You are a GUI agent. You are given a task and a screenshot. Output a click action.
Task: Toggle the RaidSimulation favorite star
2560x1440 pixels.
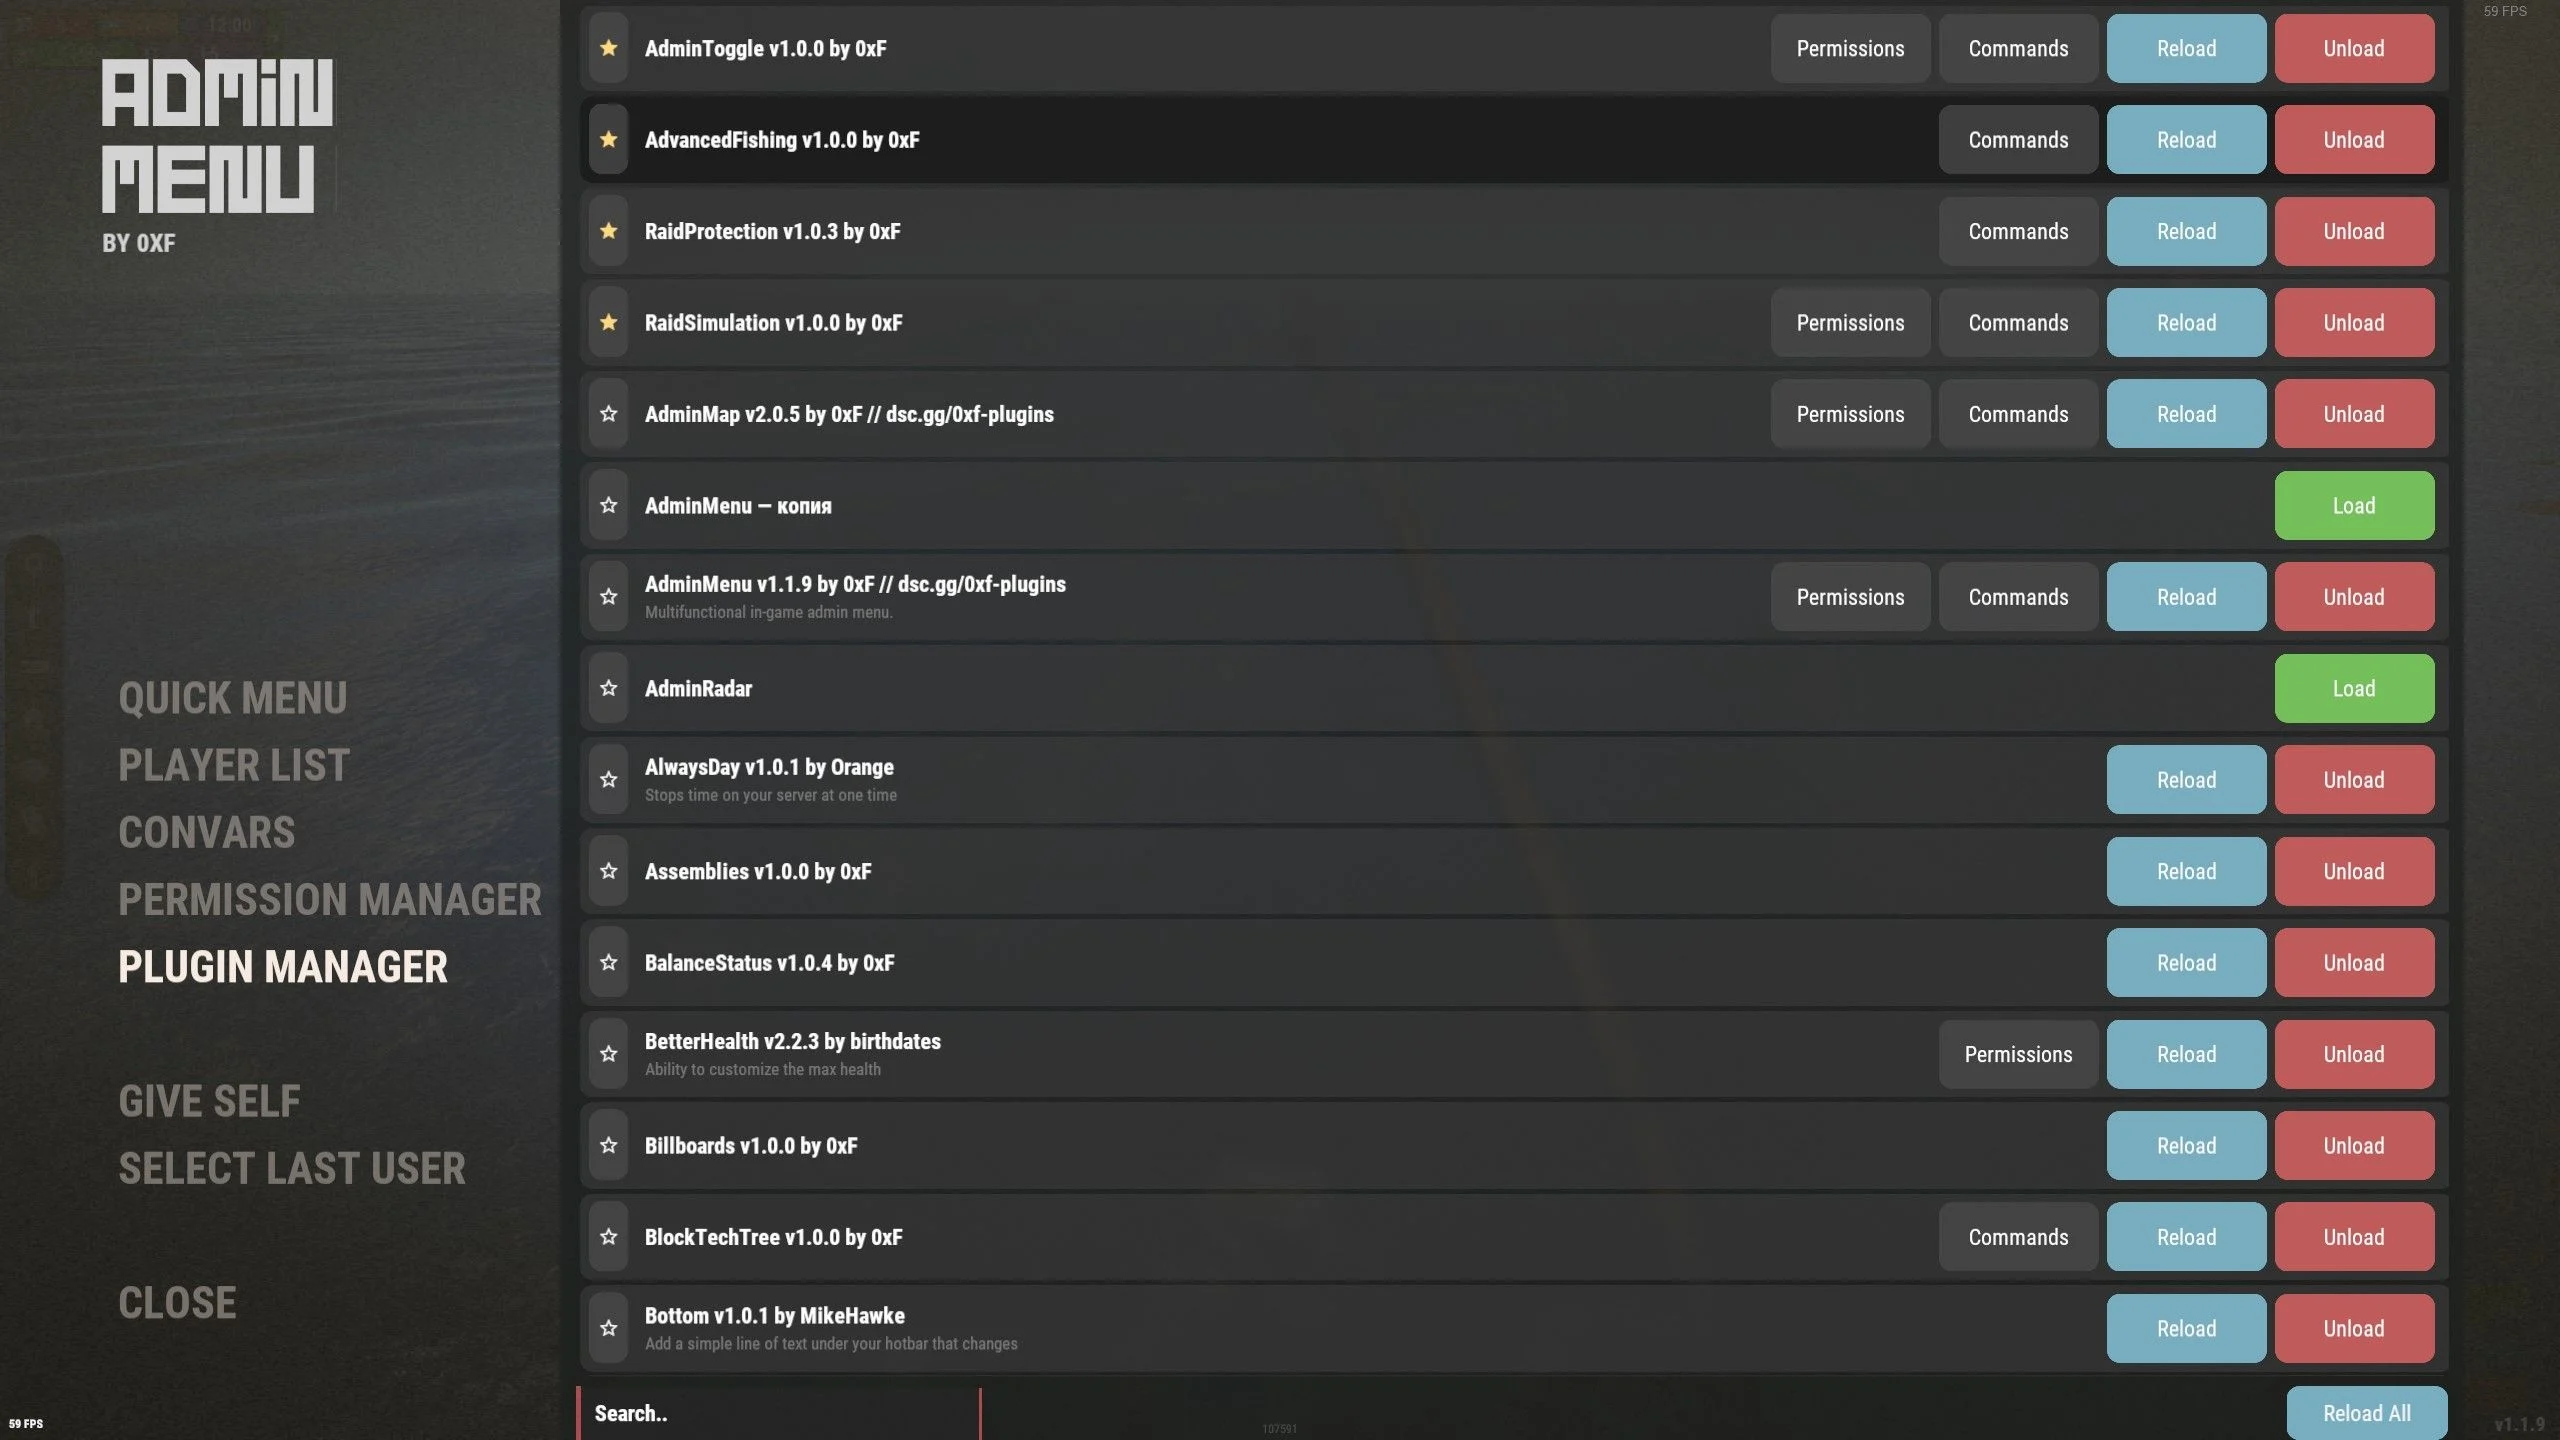click(x=608, y=322)
